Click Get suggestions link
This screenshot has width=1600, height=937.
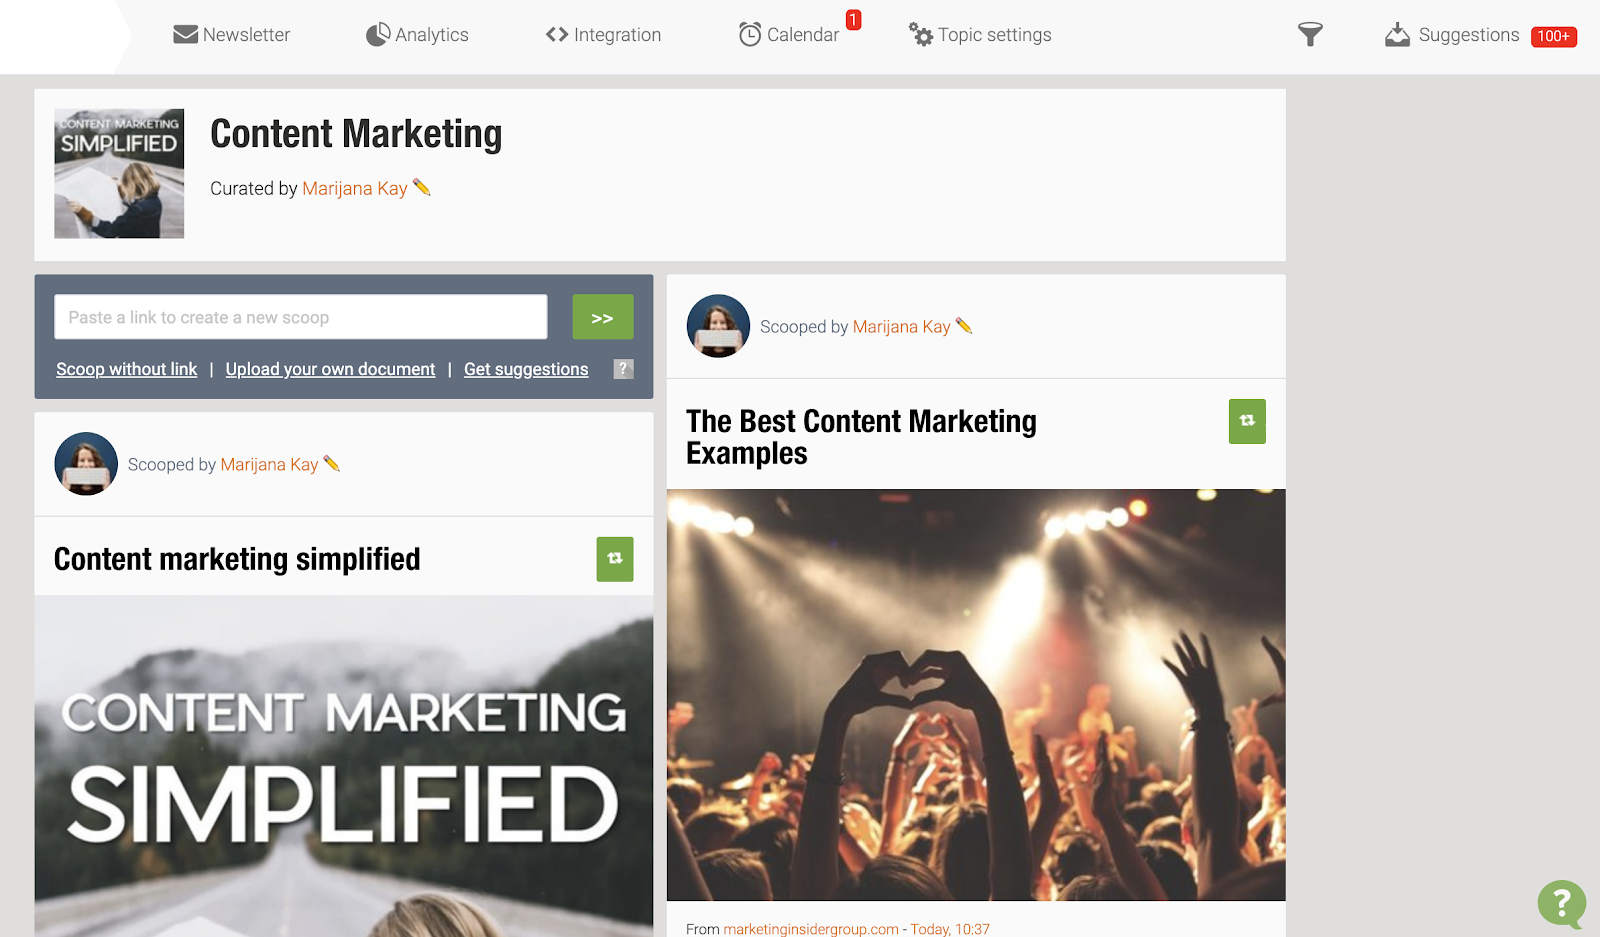coord(526,369)
